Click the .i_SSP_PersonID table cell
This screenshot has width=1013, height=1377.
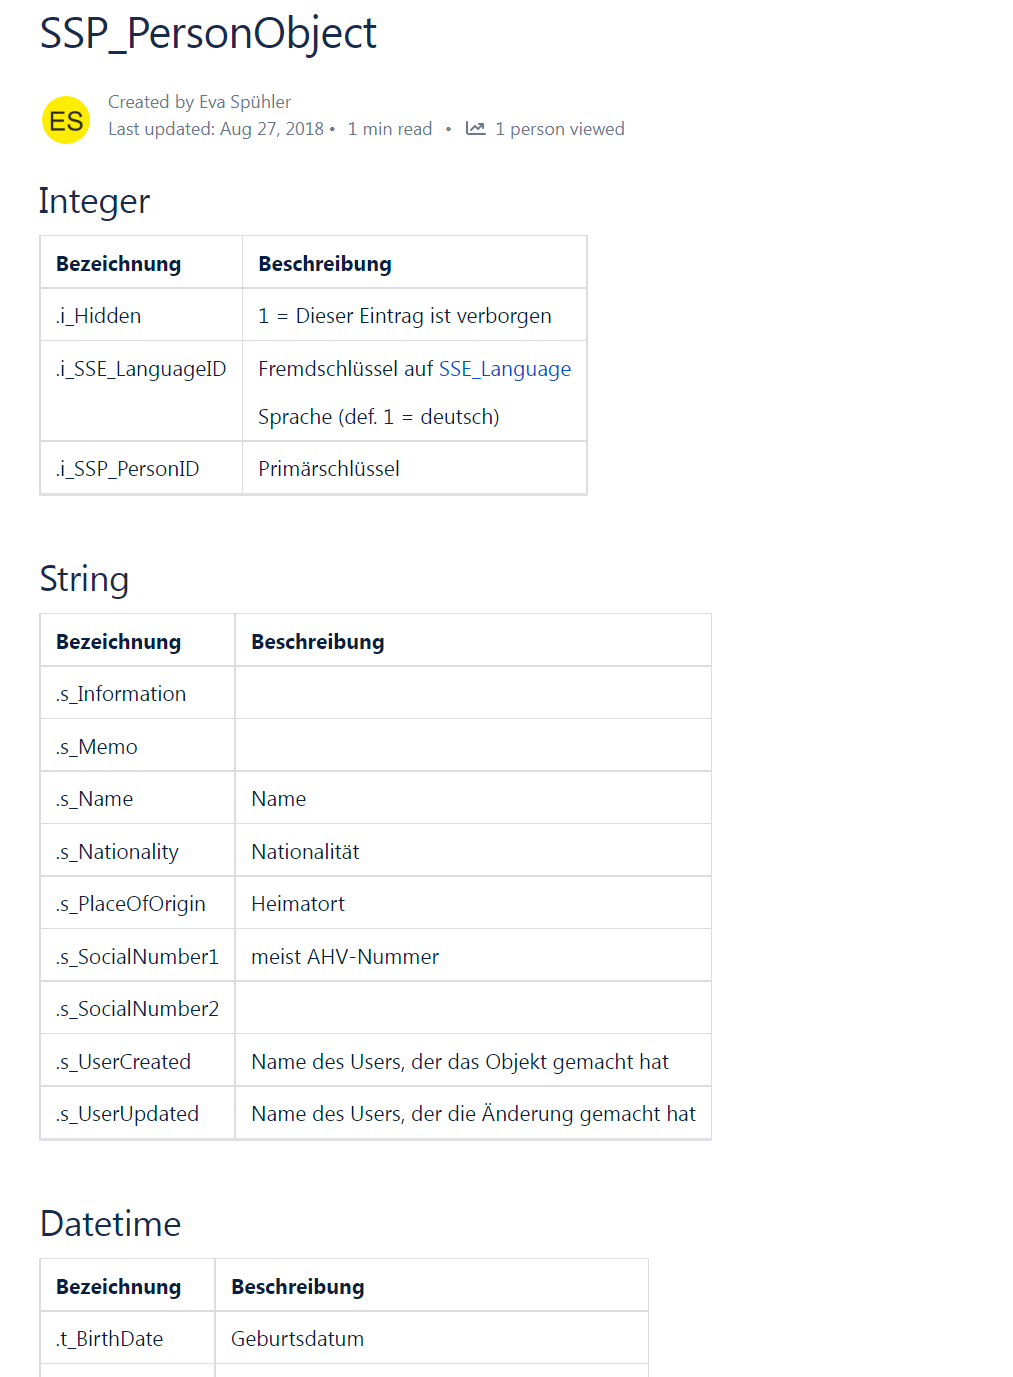coord(128,469)
